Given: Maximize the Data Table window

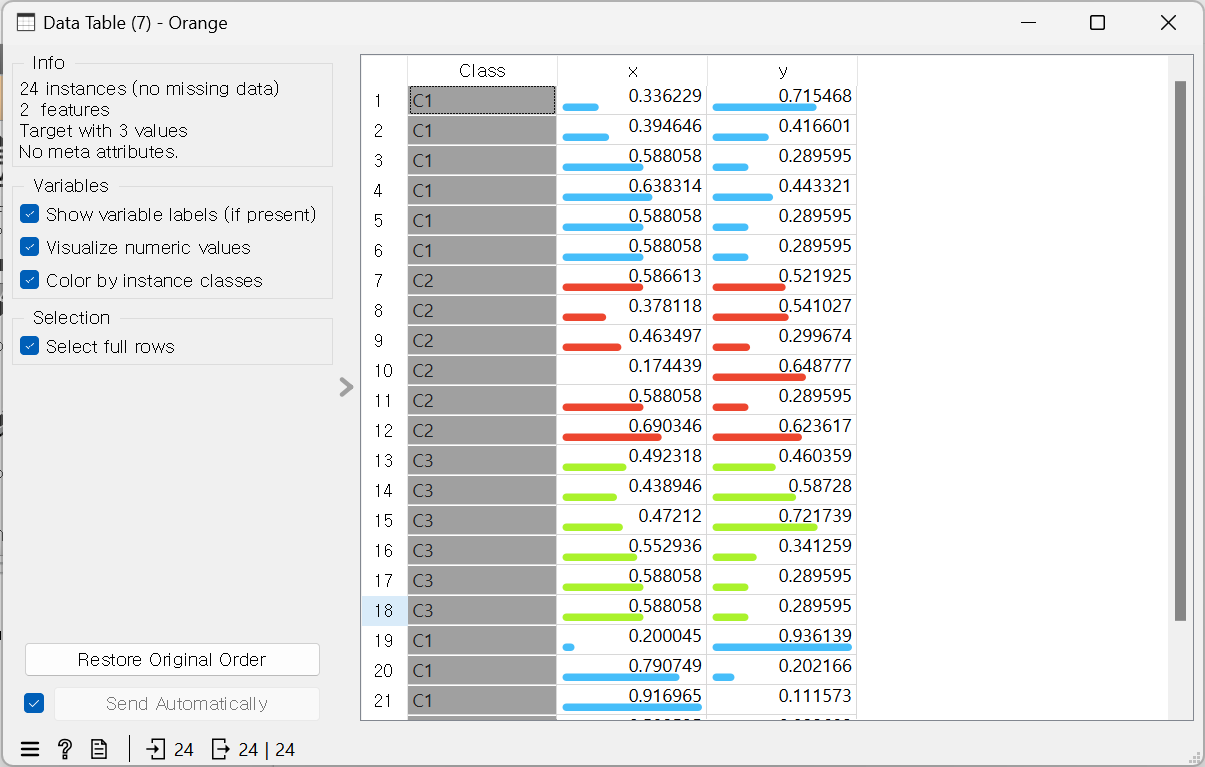Looking at the screenshot, I should [x=1097, y=23].
